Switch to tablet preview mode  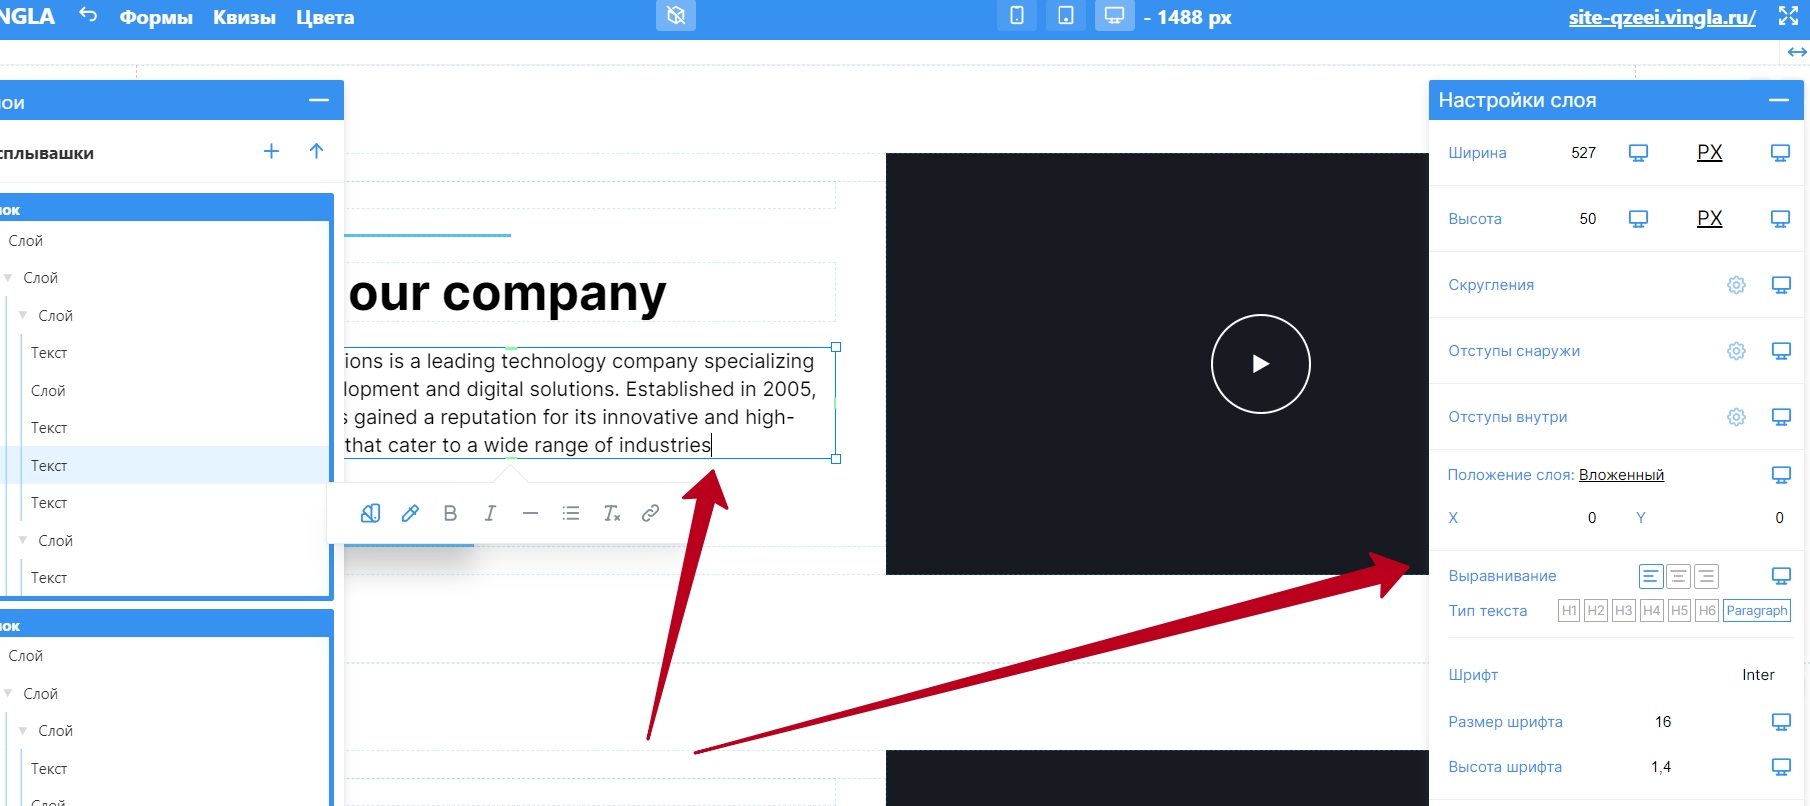(1066, 16)
